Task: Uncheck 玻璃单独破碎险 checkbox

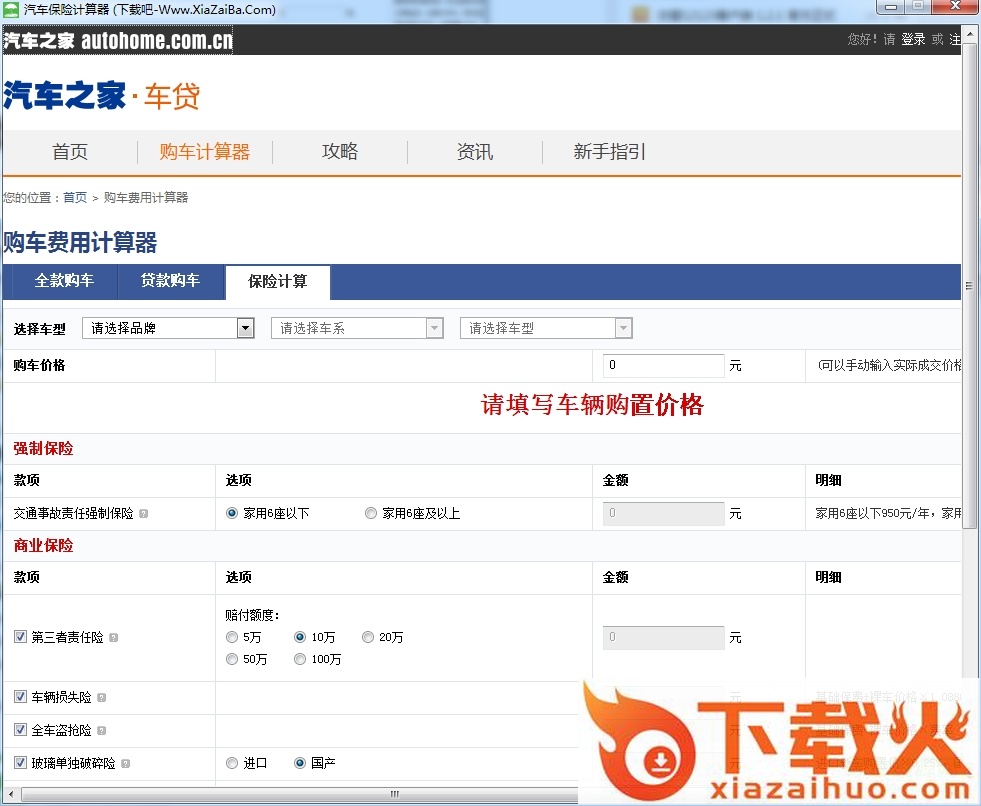Action: [x=20, y=763]
